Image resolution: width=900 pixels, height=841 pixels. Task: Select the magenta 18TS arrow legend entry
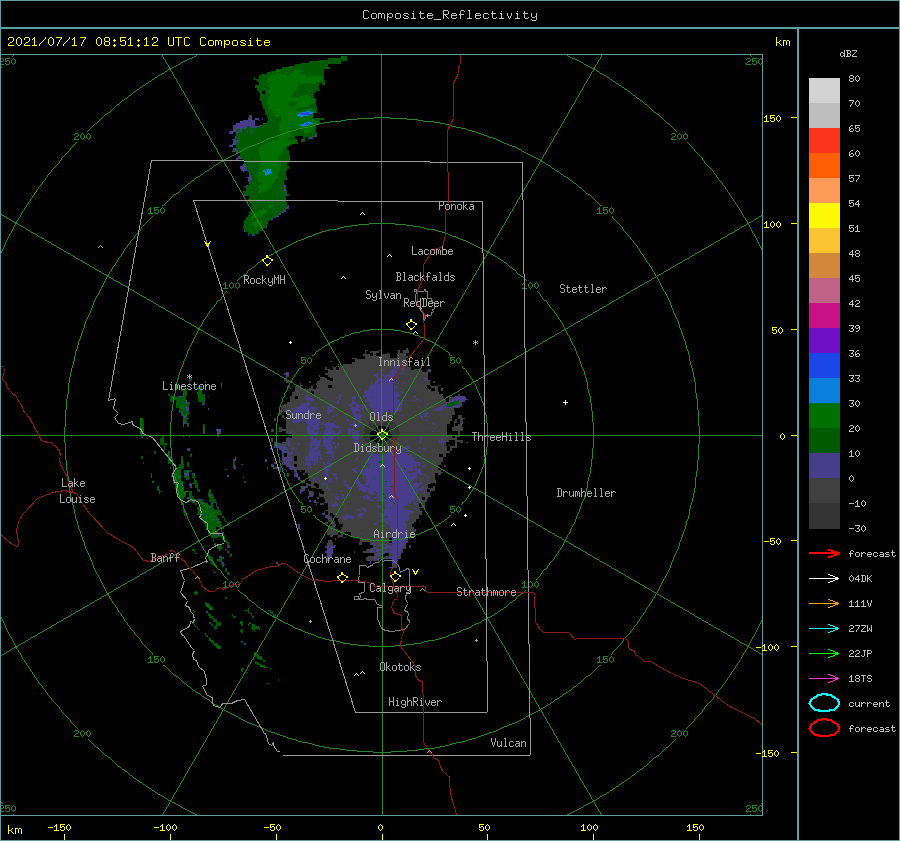click(824, 679)
